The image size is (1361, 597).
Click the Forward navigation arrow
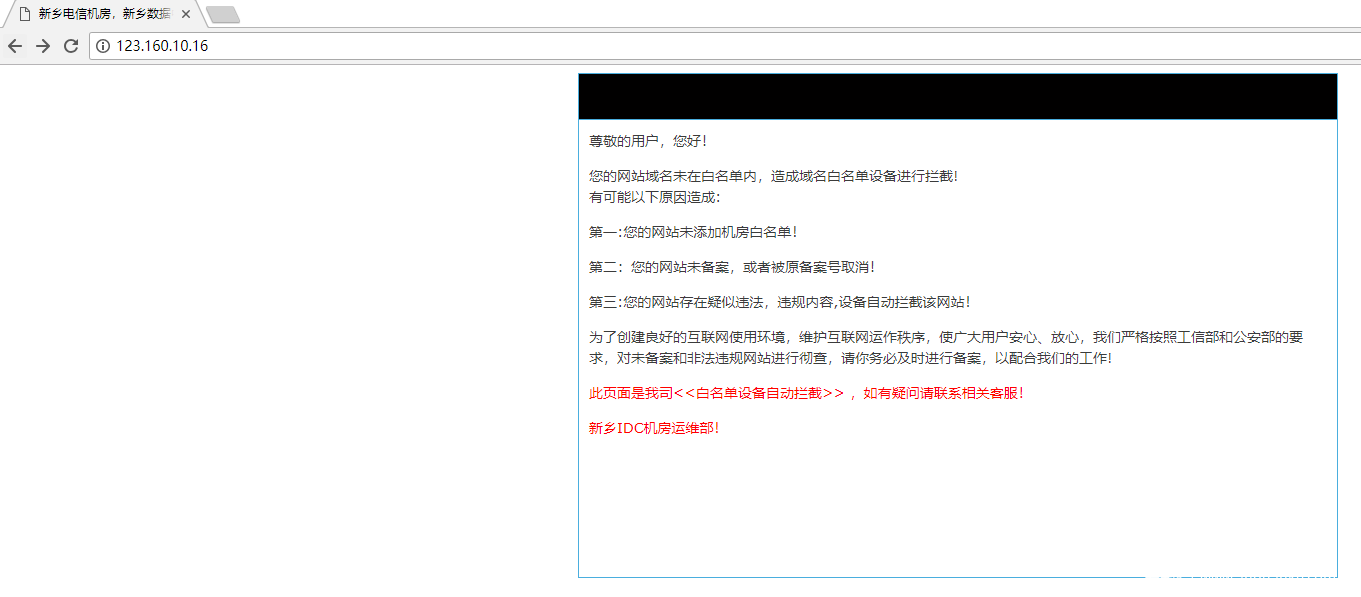click(43, 46)
